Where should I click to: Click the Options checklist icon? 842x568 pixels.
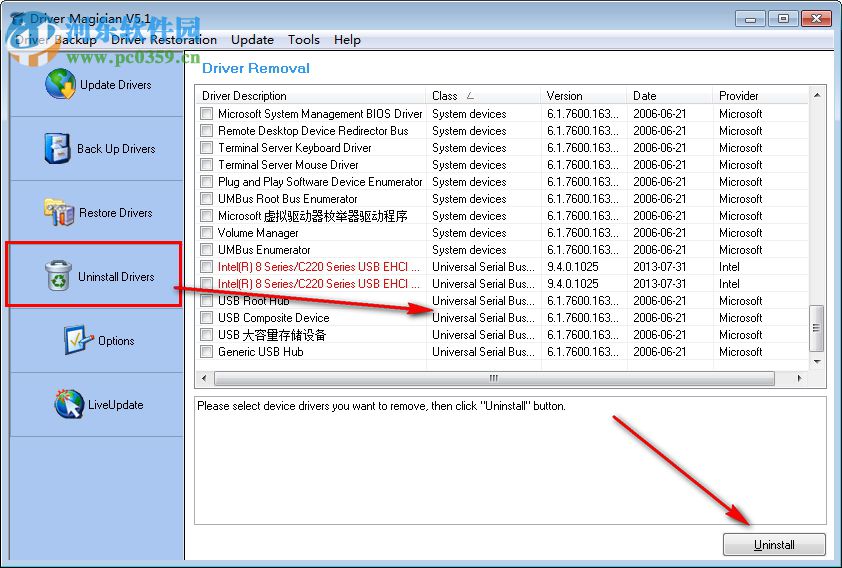pyautogui.click(x=78, y=340)
